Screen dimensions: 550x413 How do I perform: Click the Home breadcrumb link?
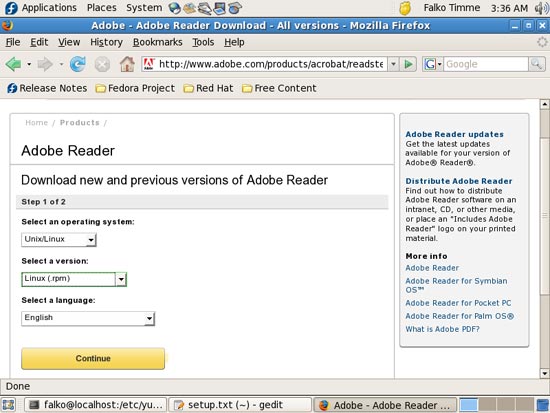point(36,122)
